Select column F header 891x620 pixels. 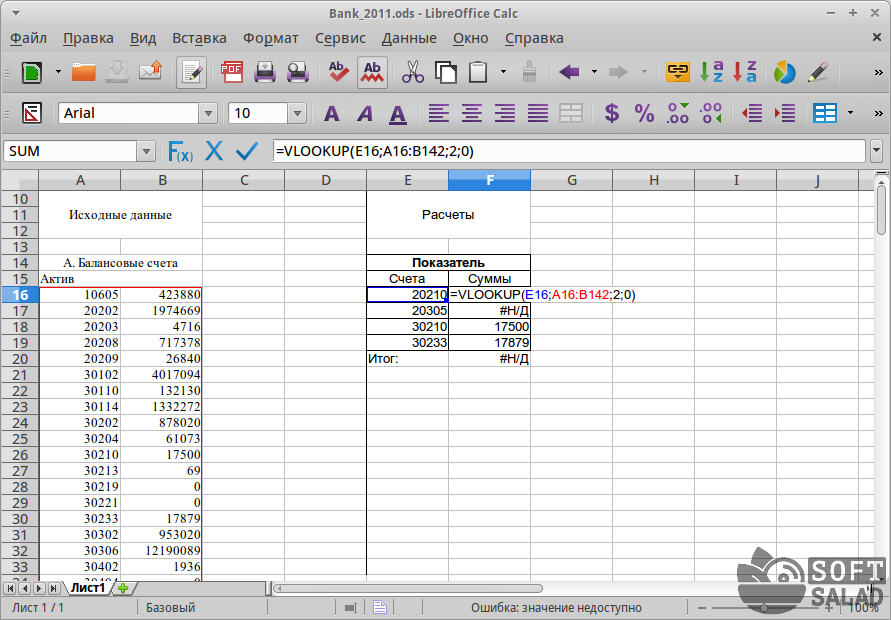click(x=490, y=180)
